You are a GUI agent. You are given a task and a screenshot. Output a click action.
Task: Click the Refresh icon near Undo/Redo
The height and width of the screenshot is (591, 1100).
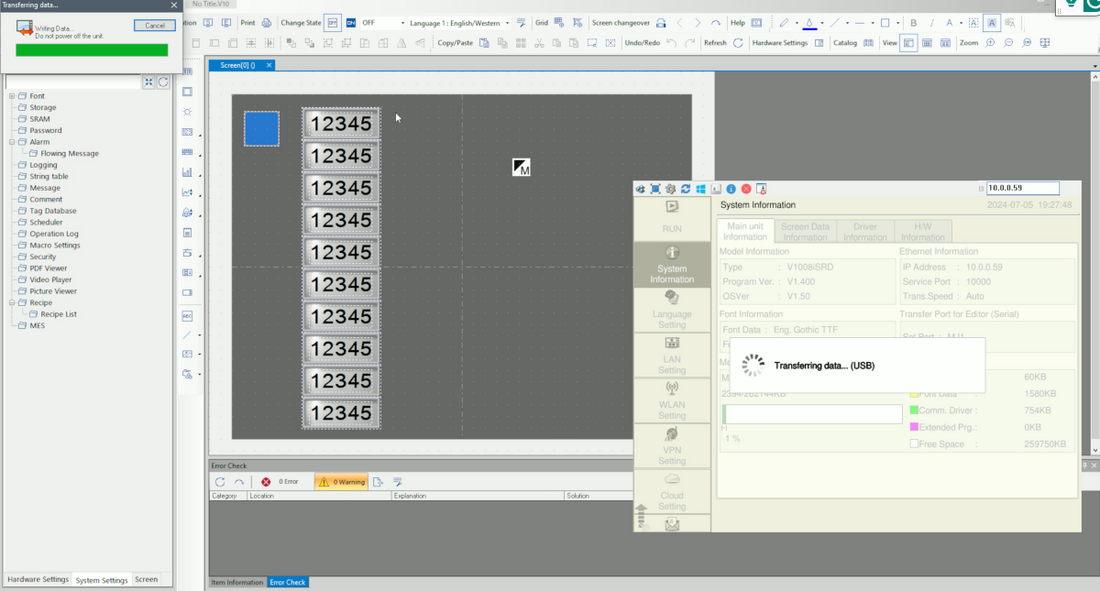[x=737, y=43]
